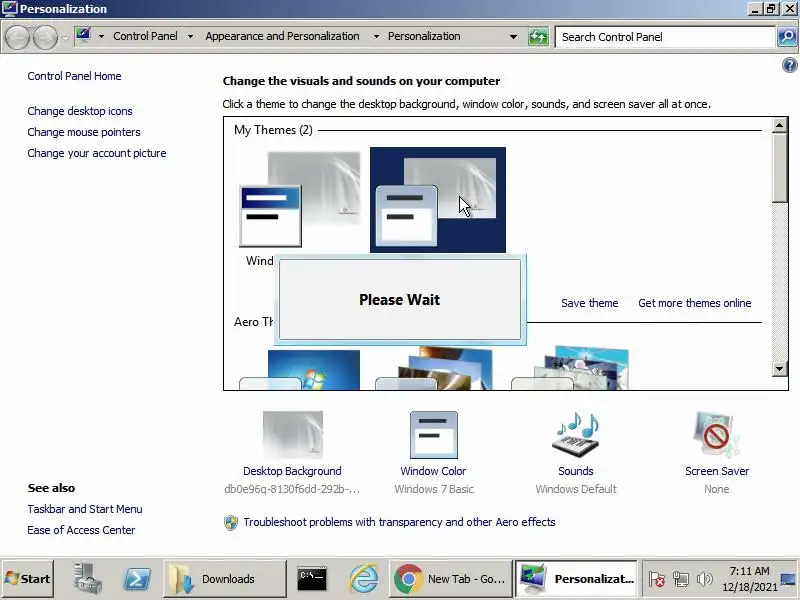This screenshot has width=800, height=600.
Task: Expand arrow after Appearance and Personalization breadcrumb
Action: pos(376,36)
